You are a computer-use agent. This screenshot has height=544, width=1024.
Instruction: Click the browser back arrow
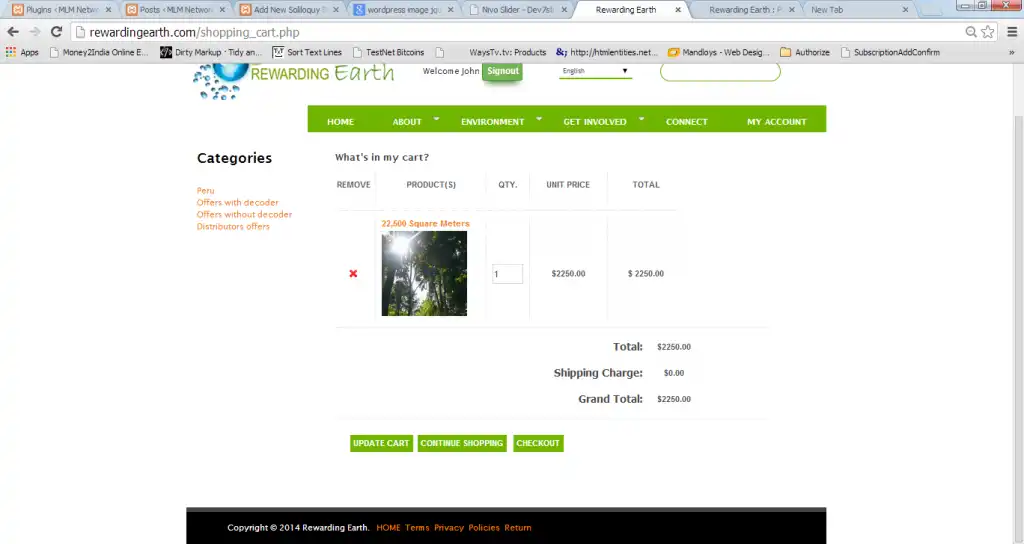coord(13,32)
